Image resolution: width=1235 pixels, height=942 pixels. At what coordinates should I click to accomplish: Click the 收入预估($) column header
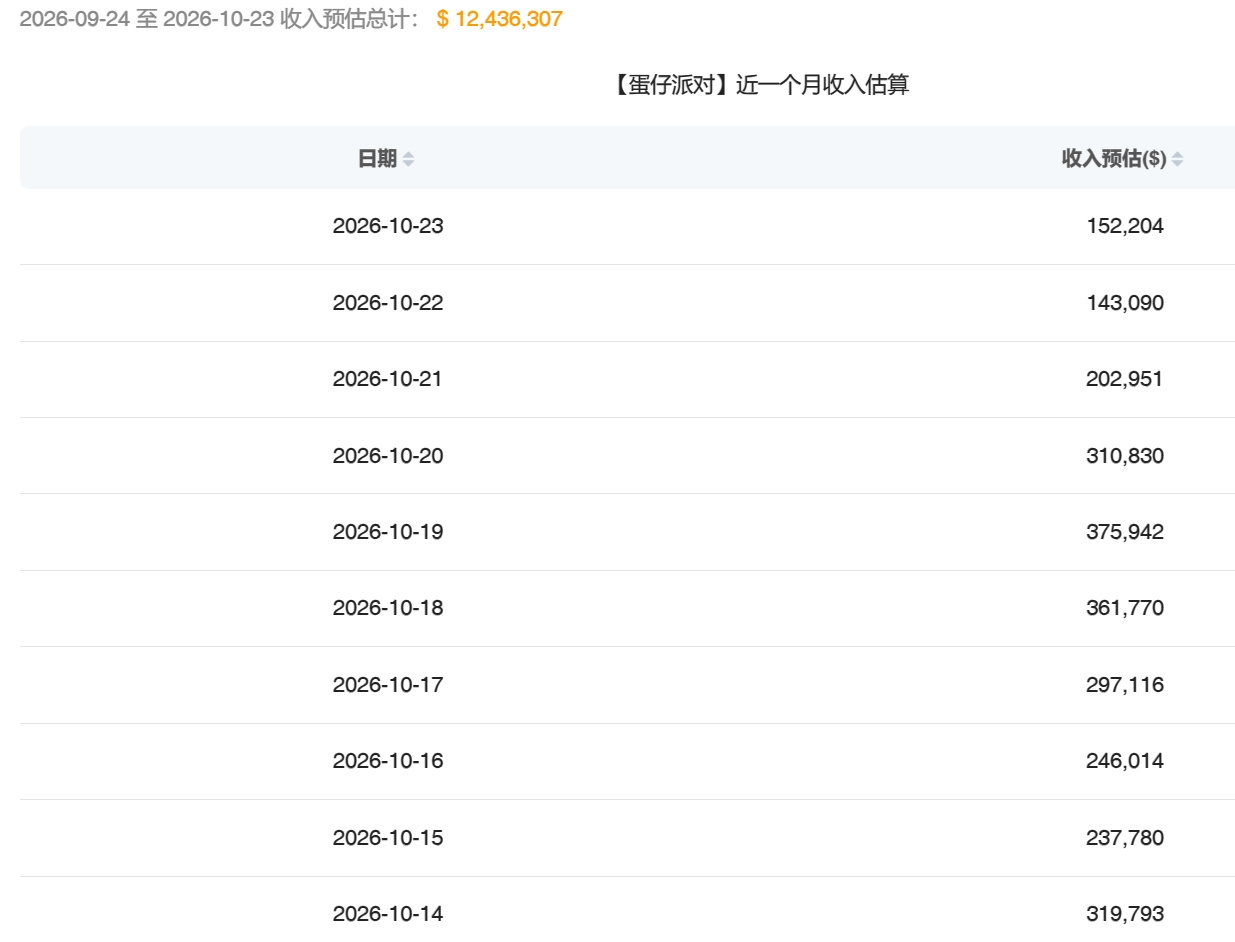[1114, 158]
